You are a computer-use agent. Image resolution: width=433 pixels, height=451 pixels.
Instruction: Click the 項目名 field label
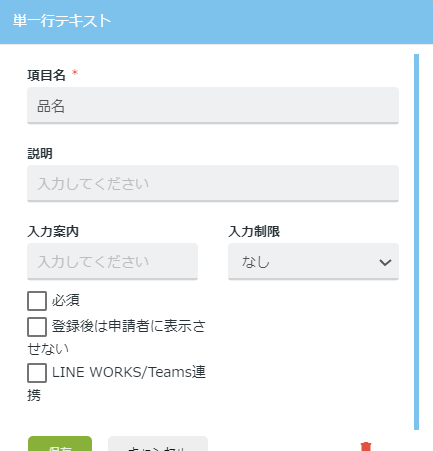coord(46,75)
